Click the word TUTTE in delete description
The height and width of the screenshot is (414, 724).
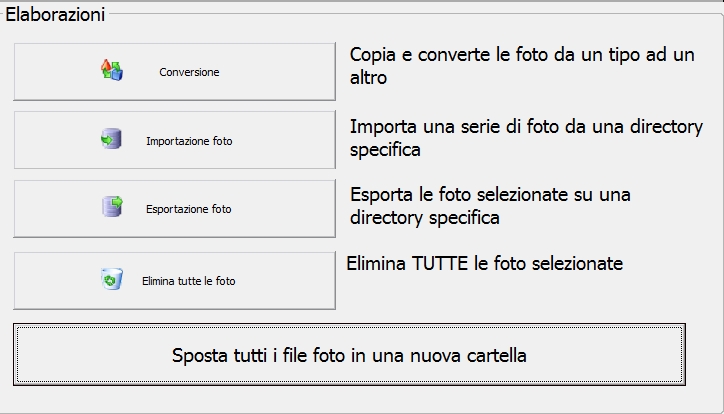point(440,264)
